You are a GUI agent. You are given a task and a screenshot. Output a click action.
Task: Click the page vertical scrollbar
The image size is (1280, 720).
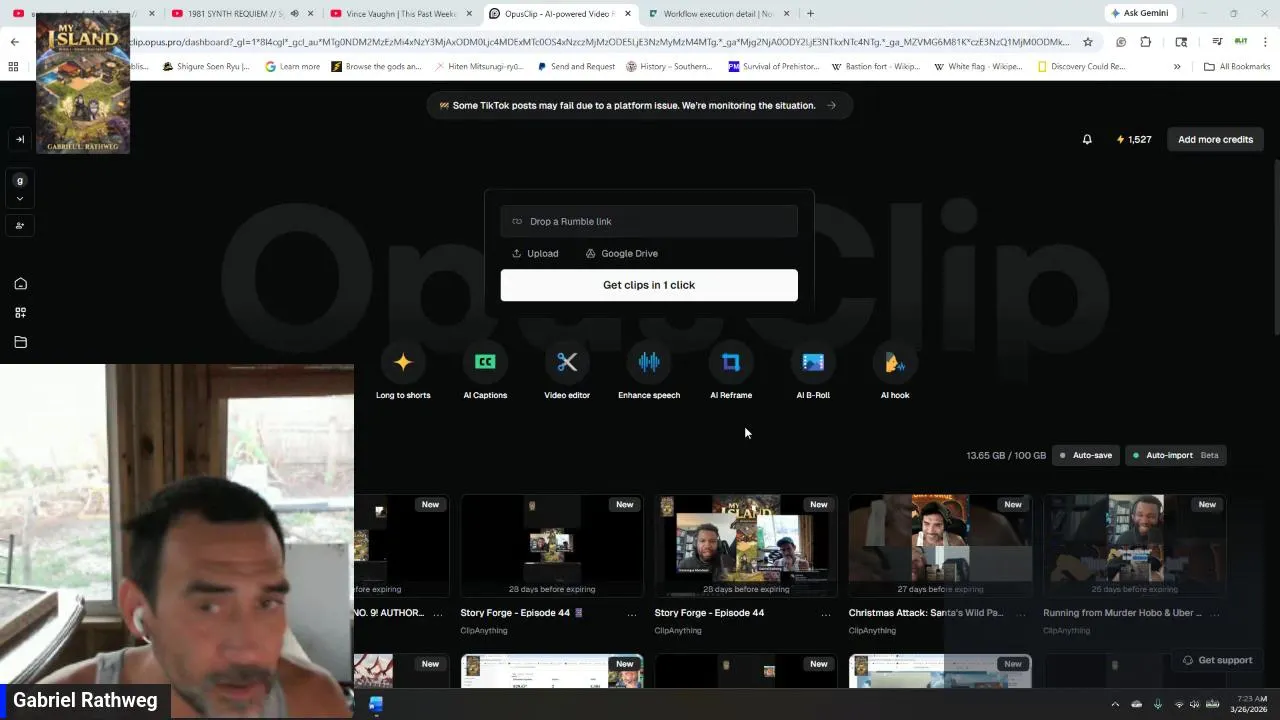(1276, 245)
